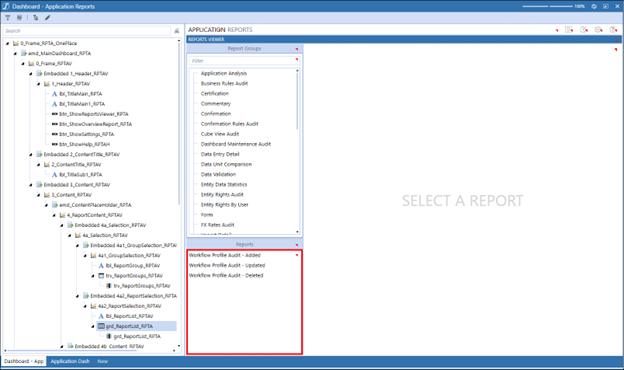Select Entity Rights By User group
This screenshot has width=624, height=370.
(x=224, y=205)
